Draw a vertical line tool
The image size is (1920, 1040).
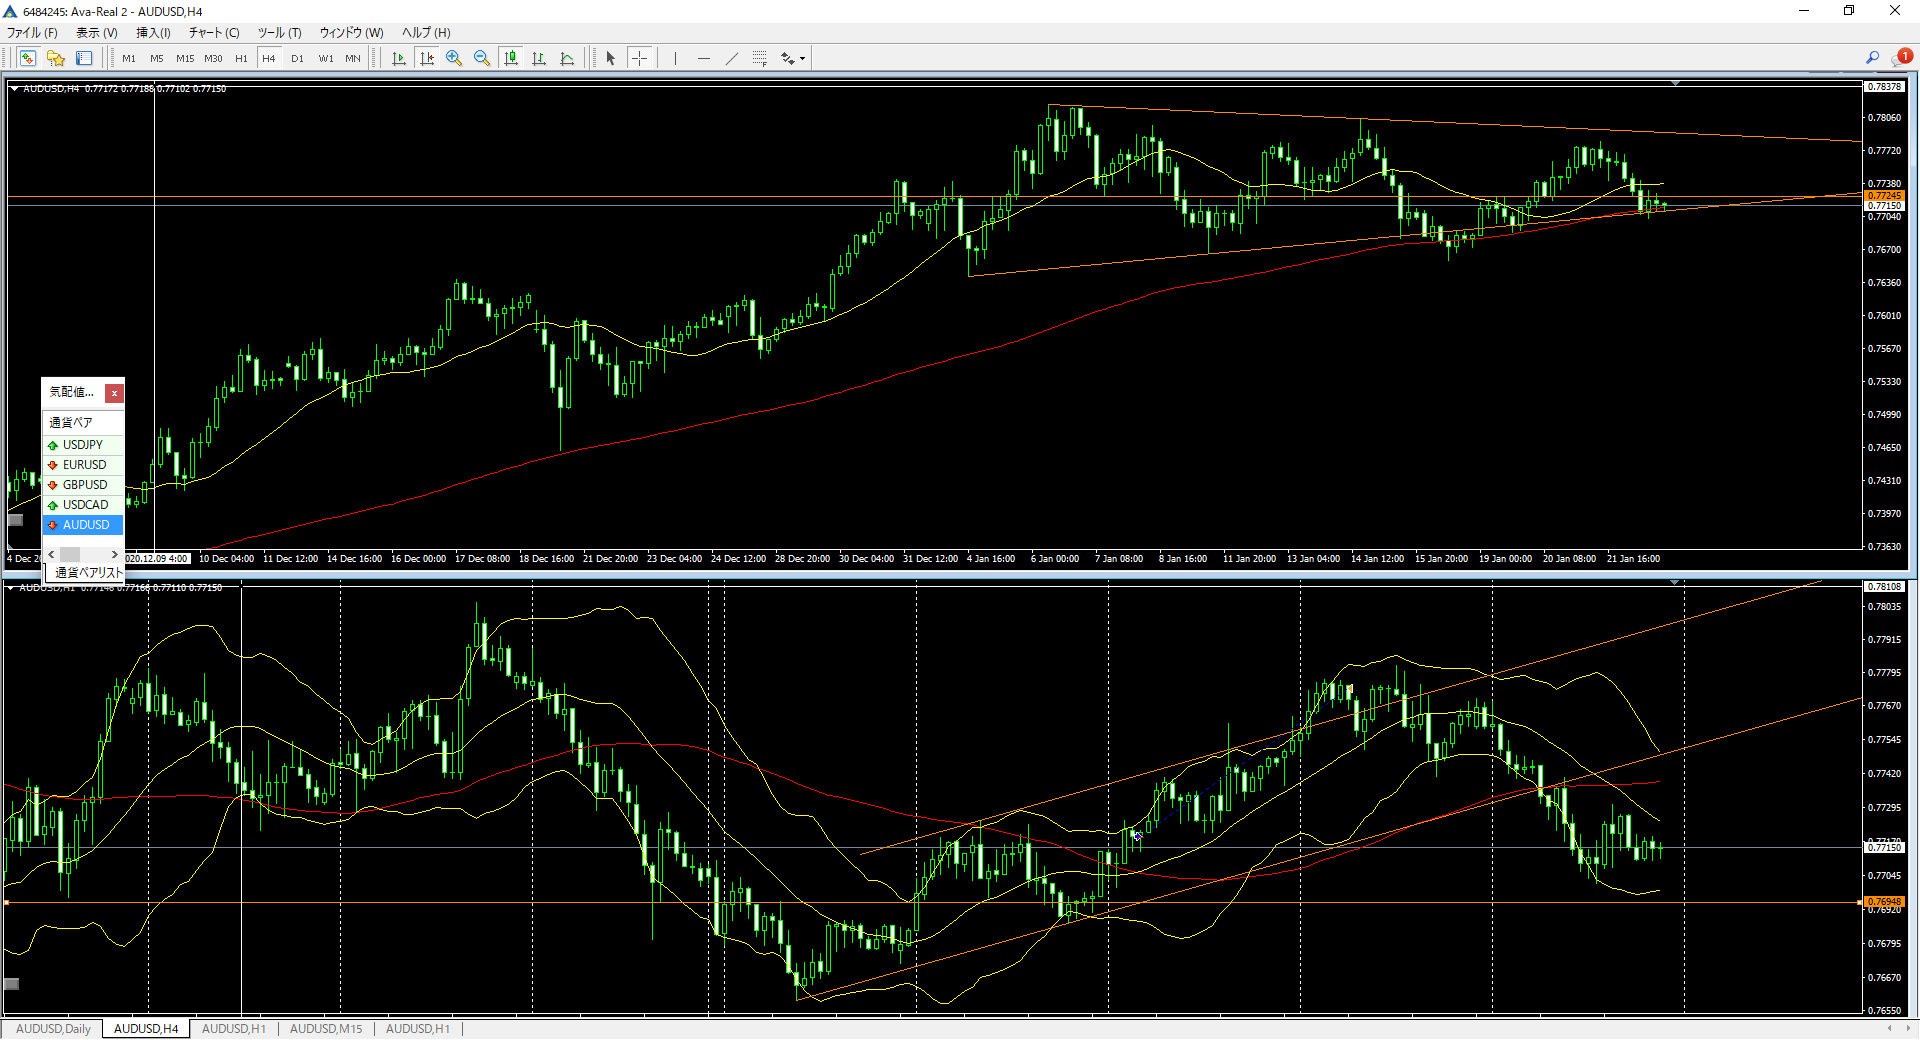pyautogui.click(x=675, y=58)
